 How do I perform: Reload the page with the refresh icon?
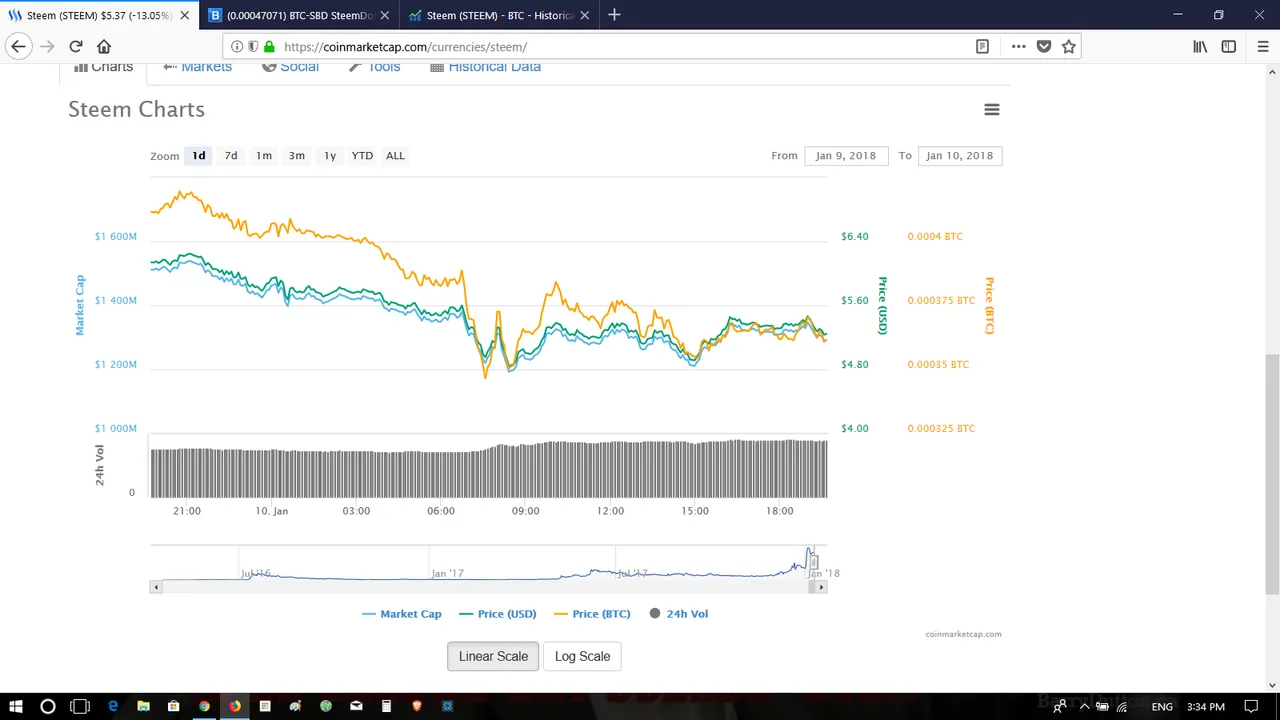pyautogui.click(x=76, y=46)
